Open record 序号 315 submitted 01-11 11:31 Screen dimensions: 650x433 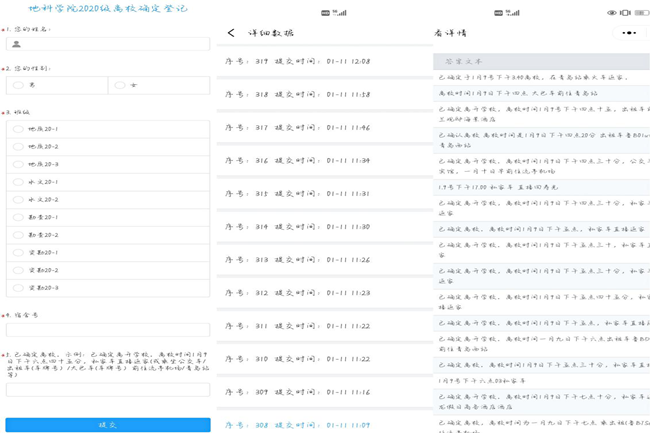pos(325,194)
